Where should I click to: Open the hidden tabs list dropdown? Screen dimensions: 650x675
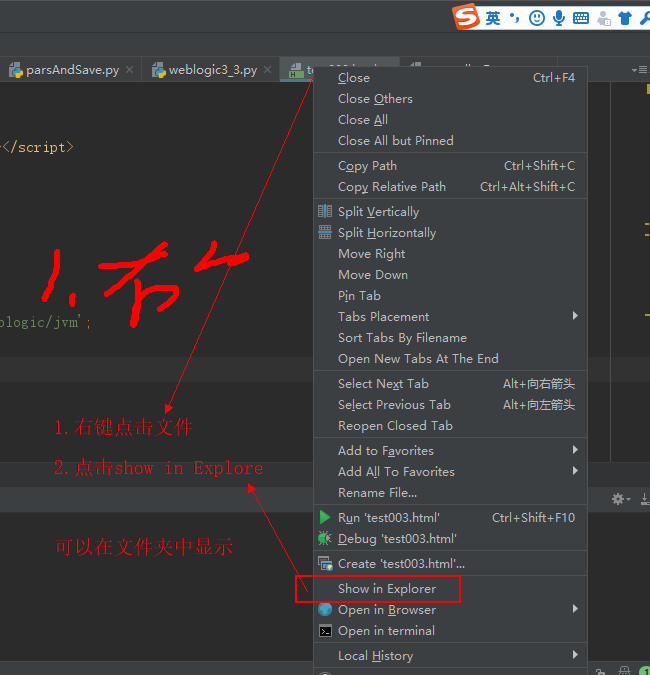pos(639,69)
